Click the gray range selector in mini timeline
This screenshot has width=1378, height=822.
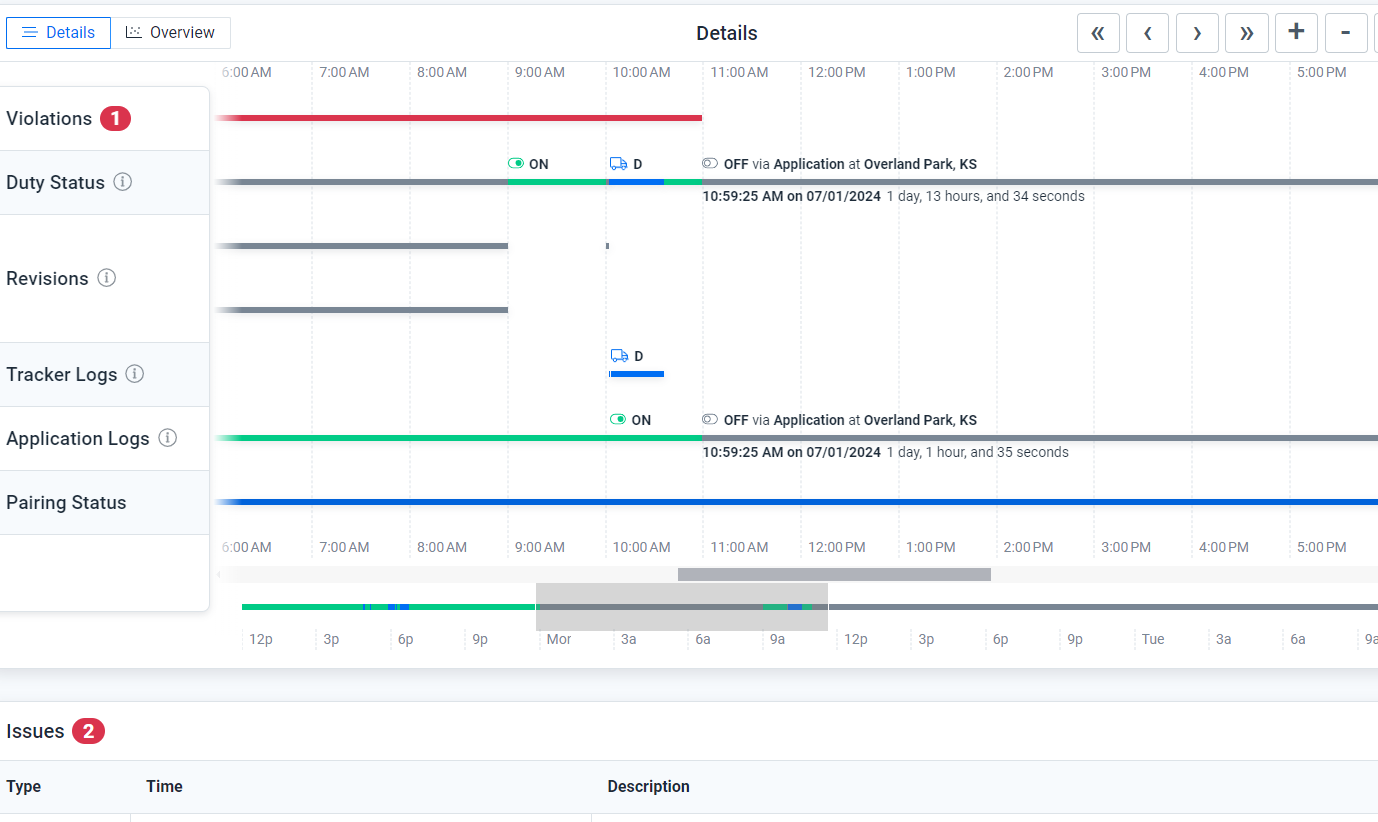tap(681, 607)
